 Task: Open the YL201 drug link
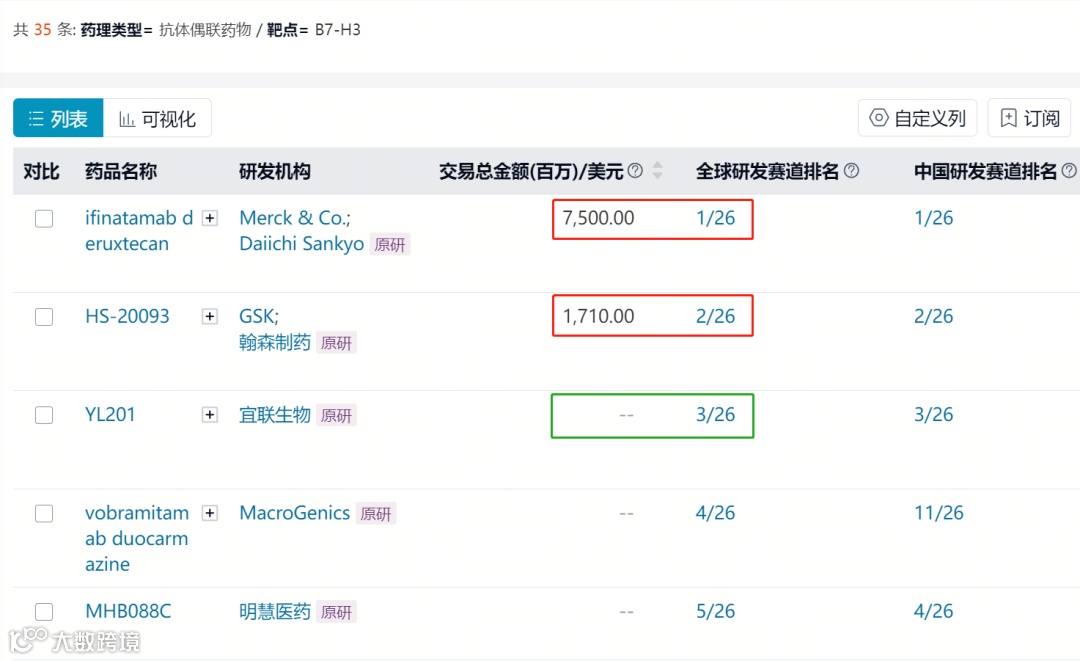110,415
